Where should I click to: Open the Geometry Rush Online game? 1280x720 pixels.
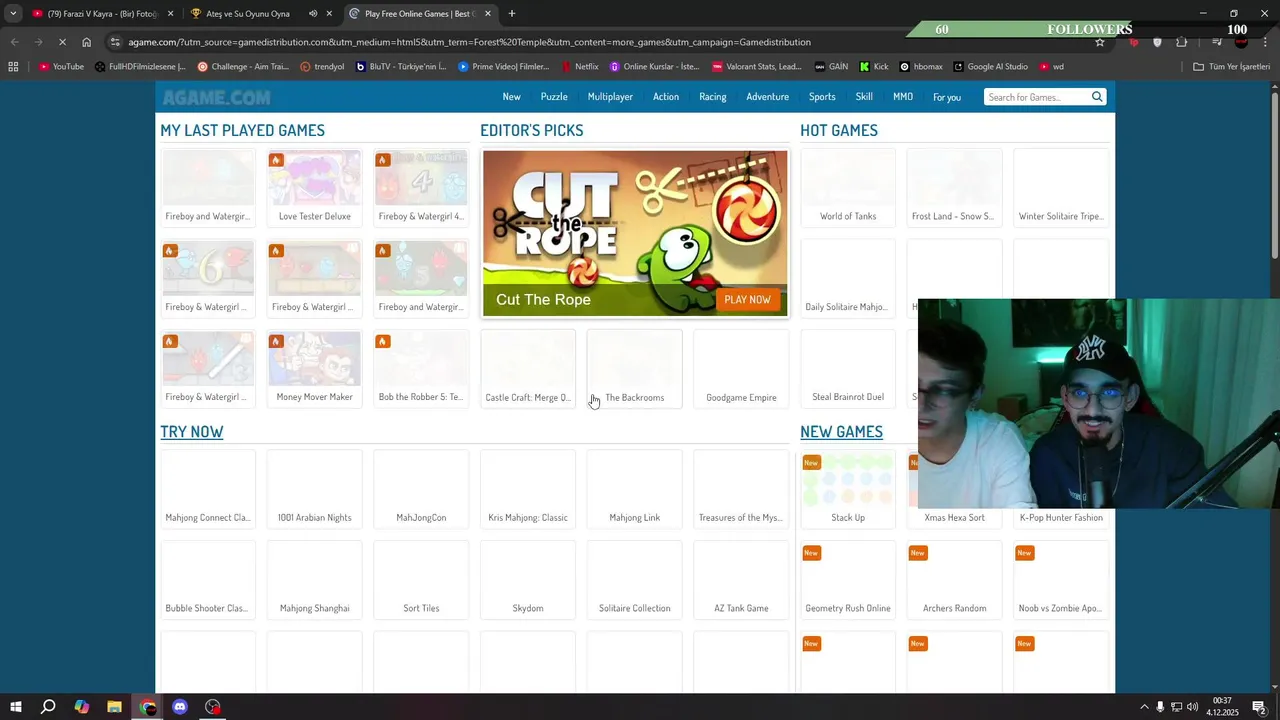pyautogui.click(x=848, y=580)
